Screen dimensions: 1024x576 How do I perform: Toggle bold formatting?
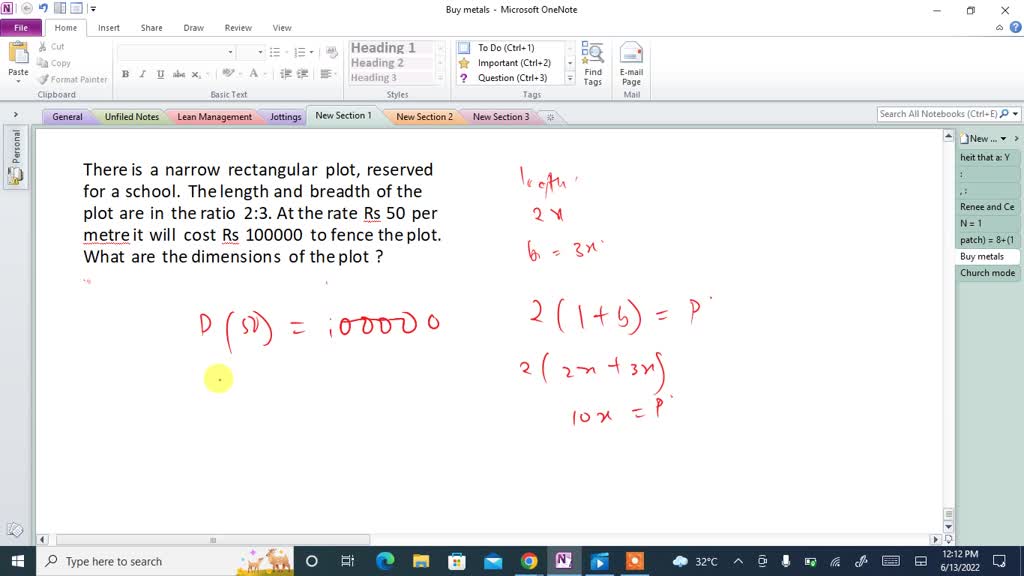pos(125,73)
